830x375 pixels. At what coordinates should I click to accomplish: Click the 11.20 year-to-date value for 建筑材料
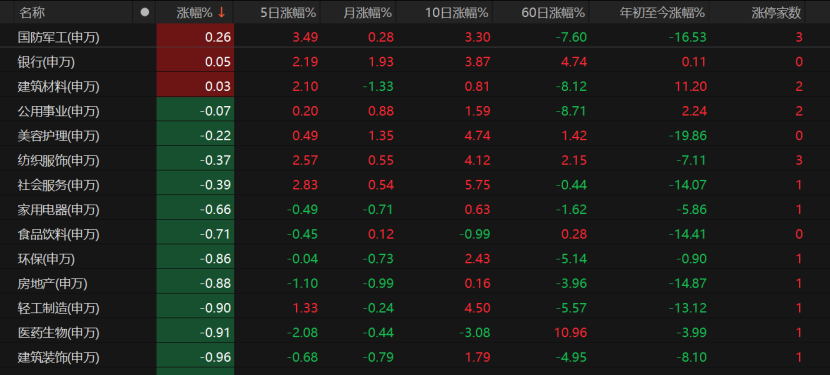tap(691, 86)
